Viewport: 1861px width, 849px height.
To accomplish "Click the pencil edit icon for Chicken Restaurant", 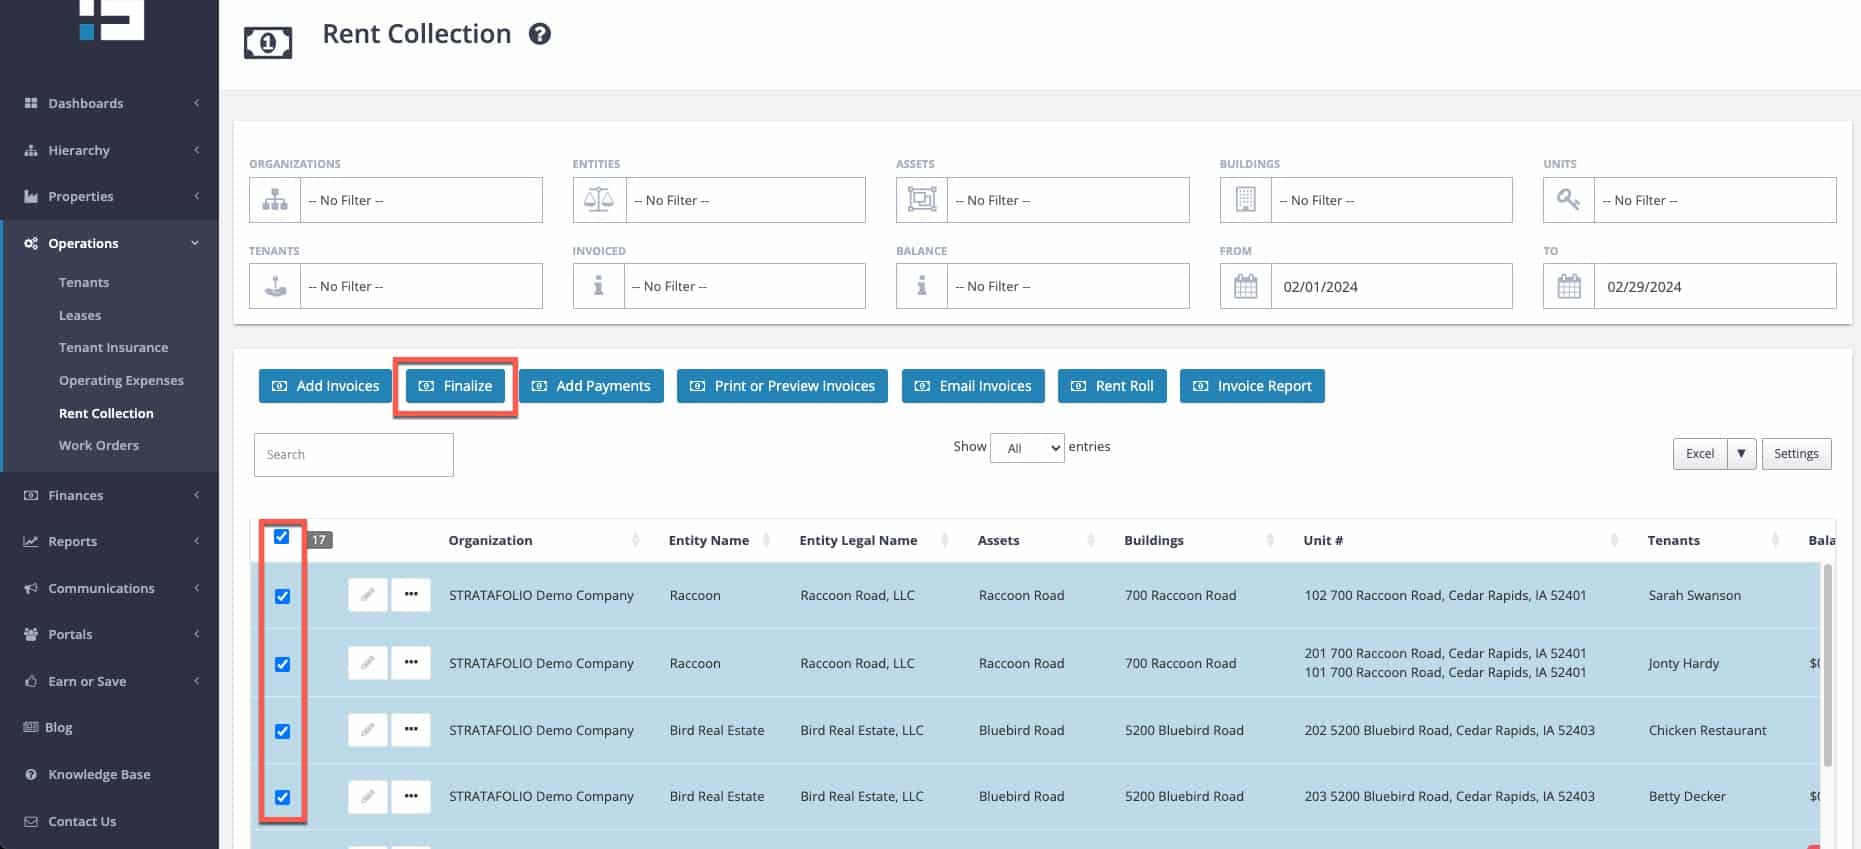I will [367, 730].
